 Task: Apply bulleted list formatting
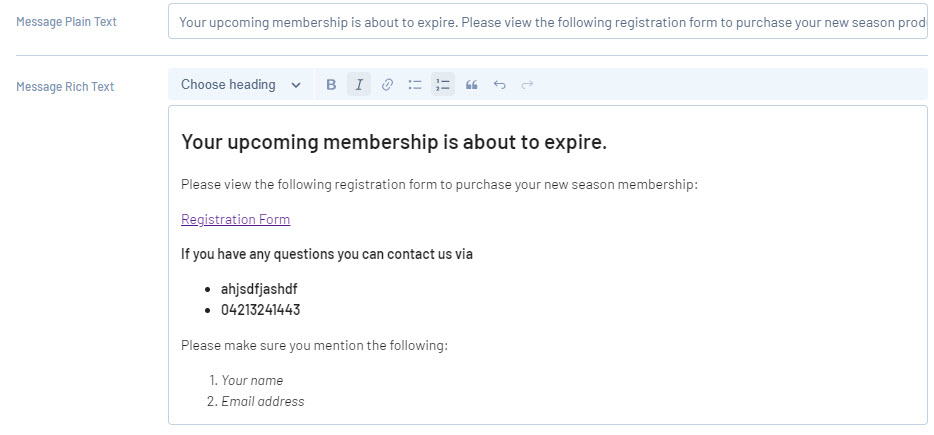(415, 85)
